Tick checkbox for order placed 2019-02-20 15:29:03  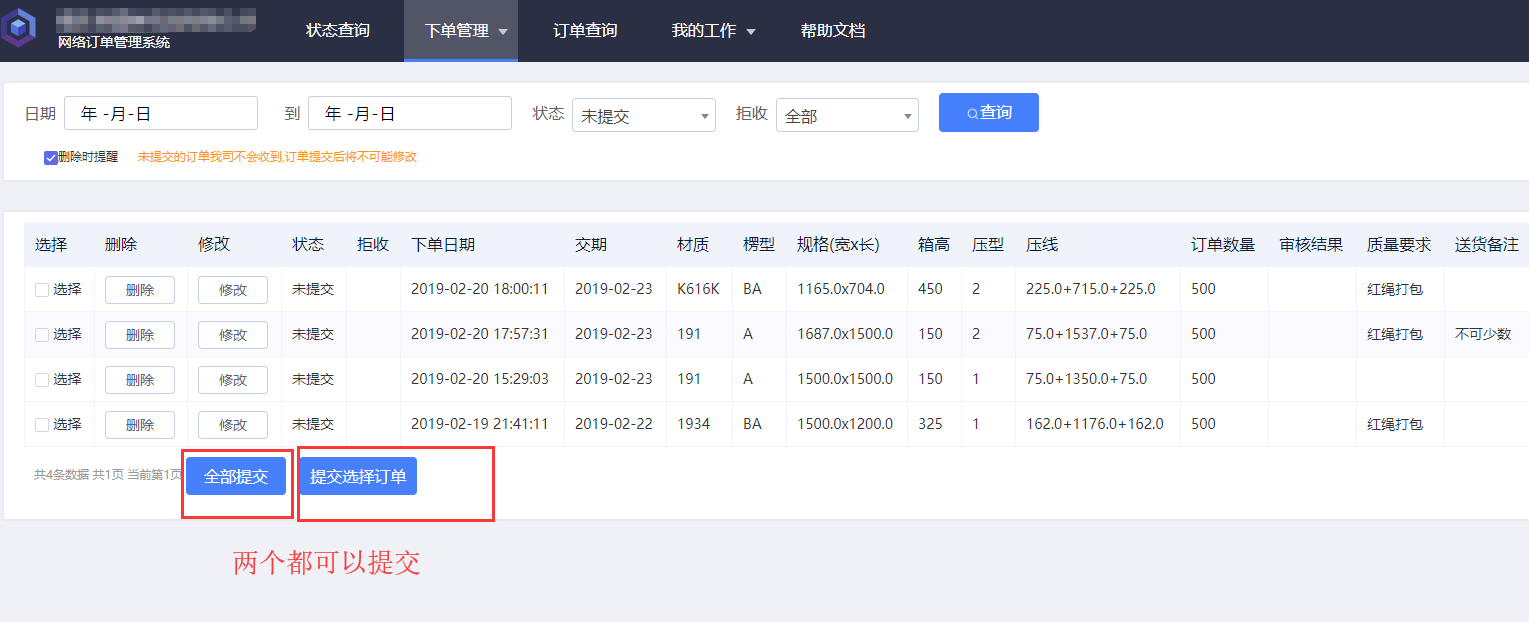point(42,380)
